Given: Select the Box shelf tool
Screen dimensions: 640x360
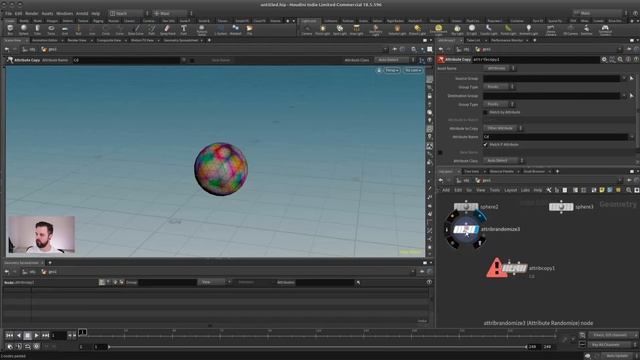Looking at the screenshot, I should [10, 29].
